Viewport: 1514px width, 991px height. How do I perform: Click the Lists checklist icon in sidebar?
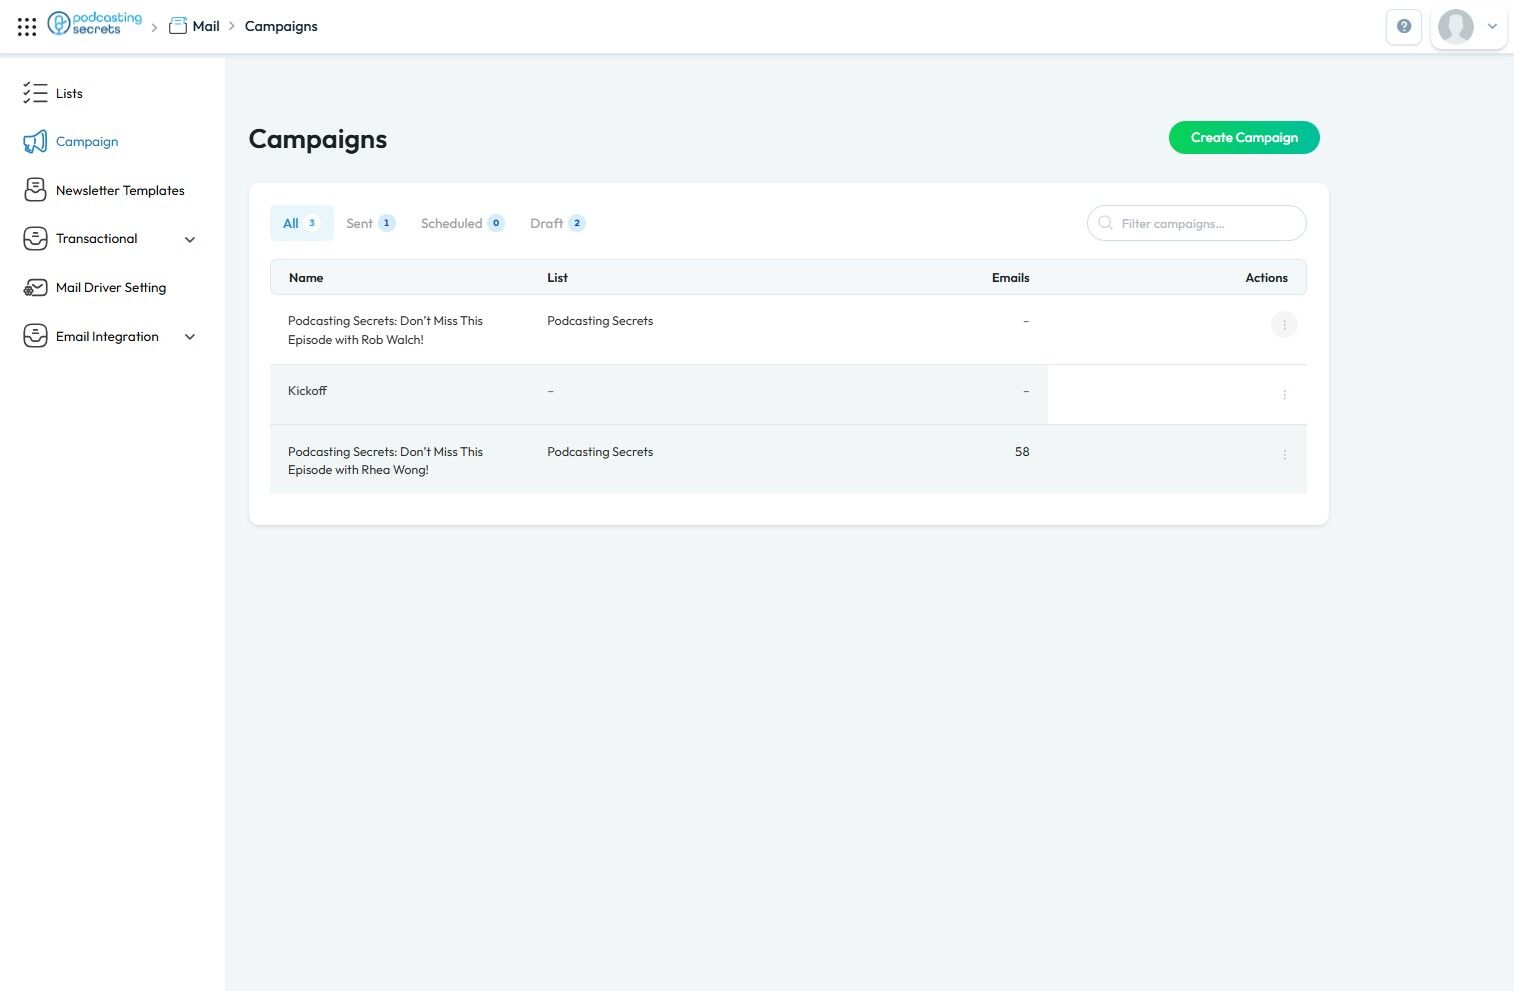coord(35,93)
